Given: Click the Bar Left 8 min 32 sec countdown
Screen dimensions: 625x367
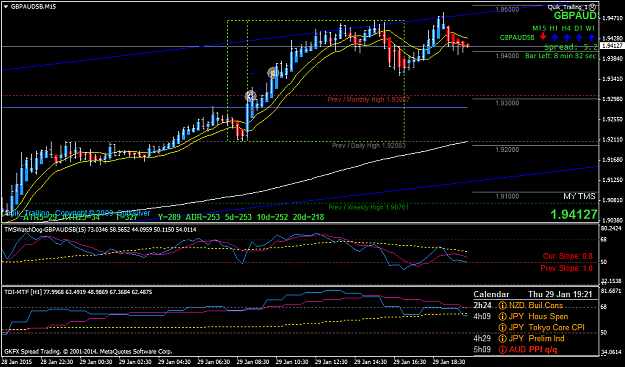Looking at the screenshot, I should coord(560,56).
